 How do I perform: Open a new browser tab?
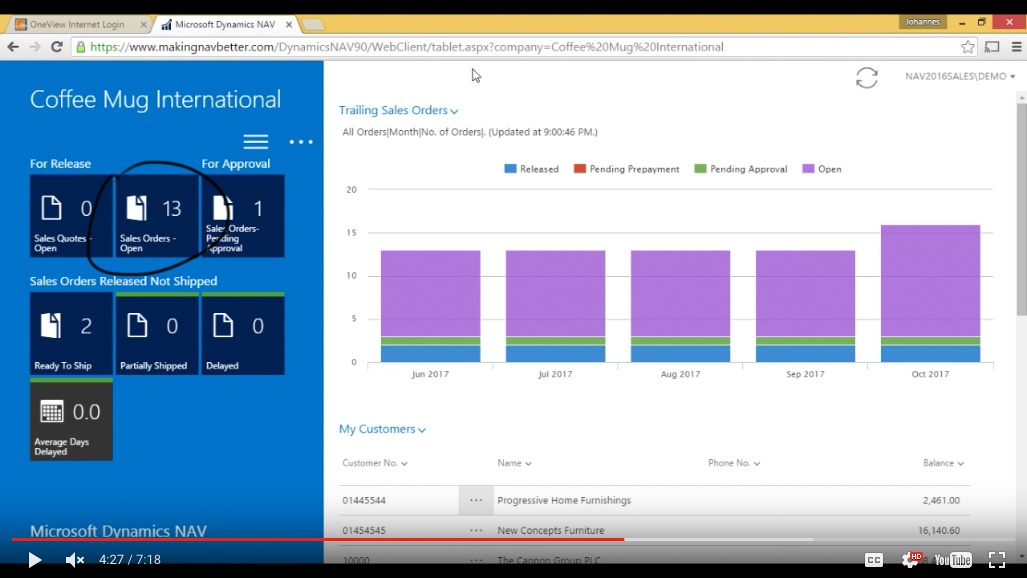313,25
